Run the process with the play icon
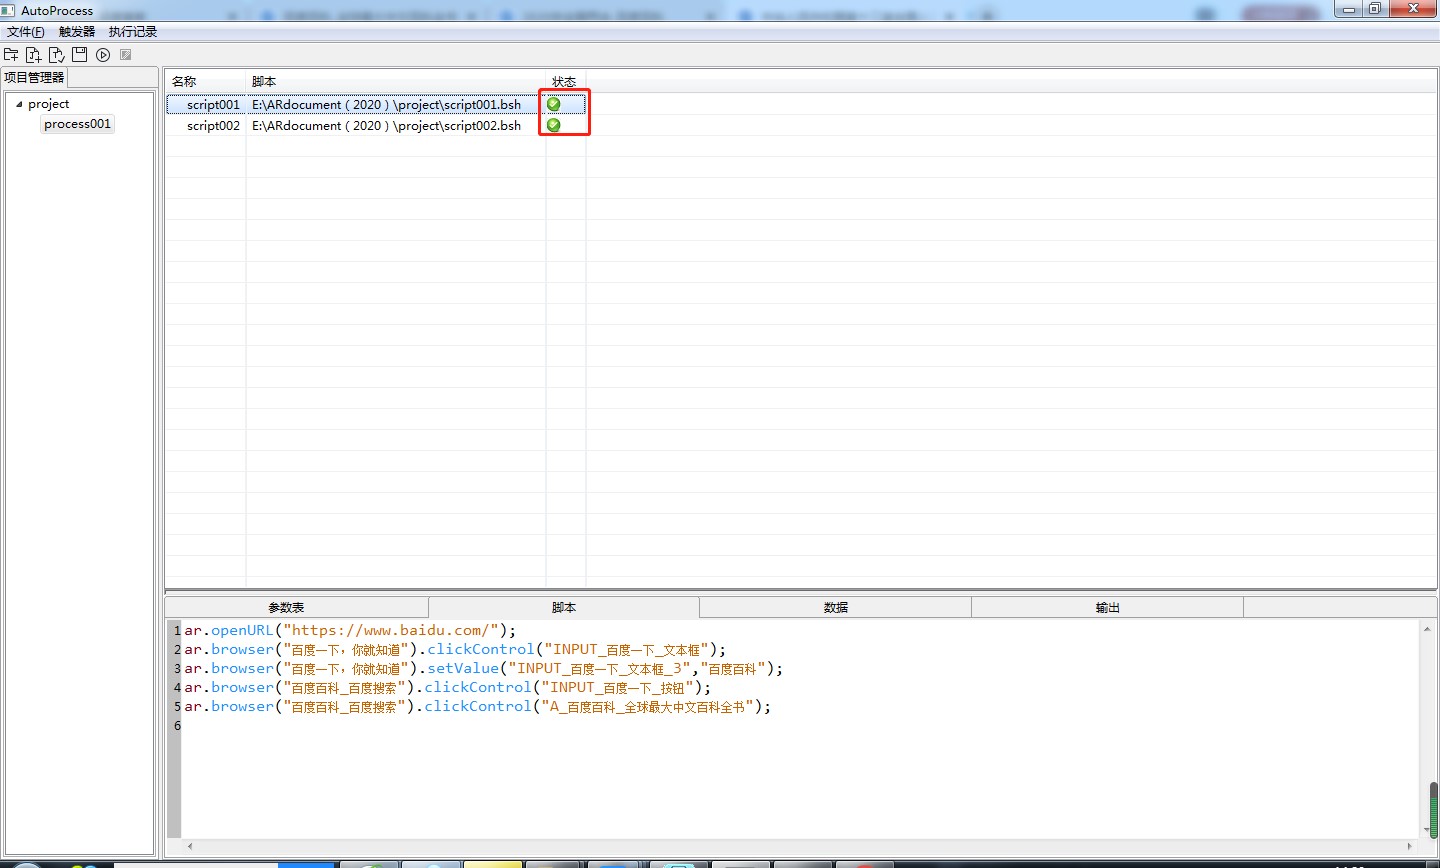This screenshot has width=1440, height=868. (103, 55)
